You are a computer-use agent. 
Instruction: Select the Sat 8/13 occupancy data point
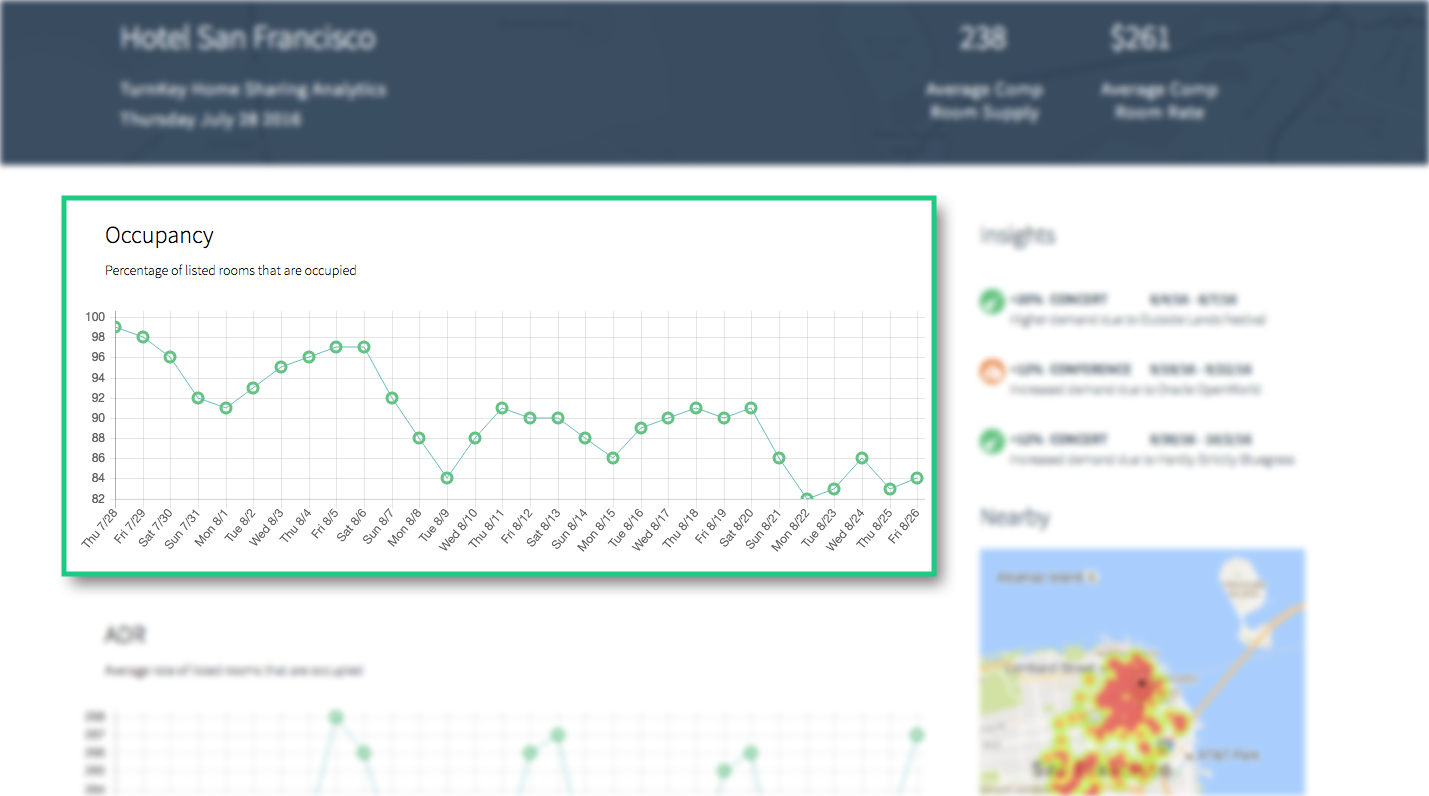[558, 418]
